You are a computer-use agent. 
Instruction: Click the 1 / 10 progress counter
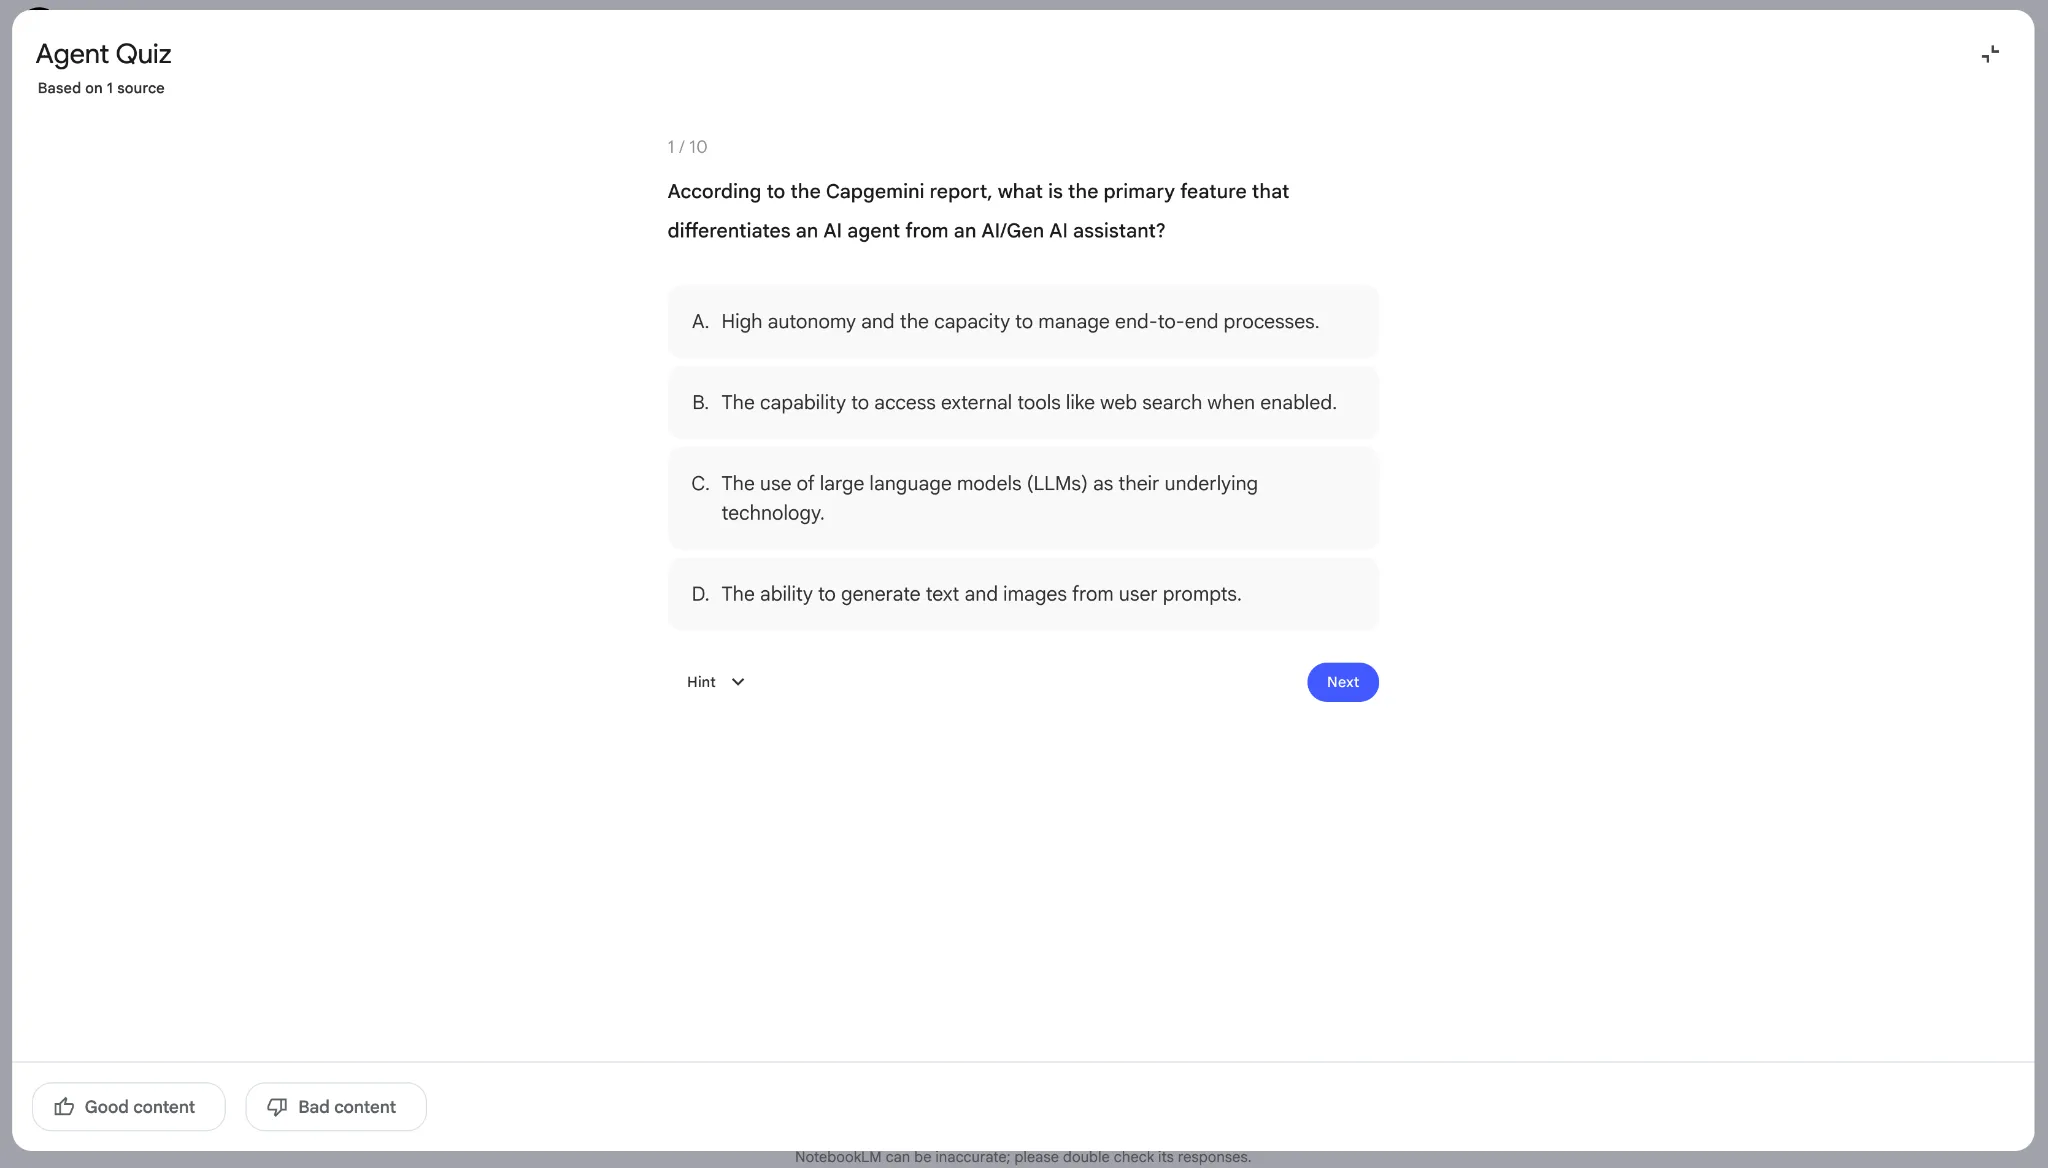click(687, 147)
